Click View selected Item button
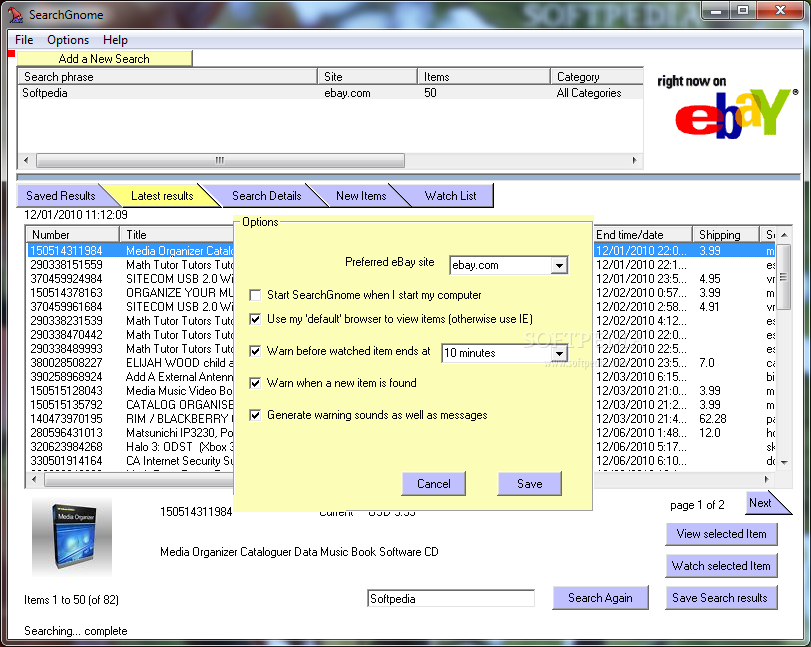 tap(722, 534)
